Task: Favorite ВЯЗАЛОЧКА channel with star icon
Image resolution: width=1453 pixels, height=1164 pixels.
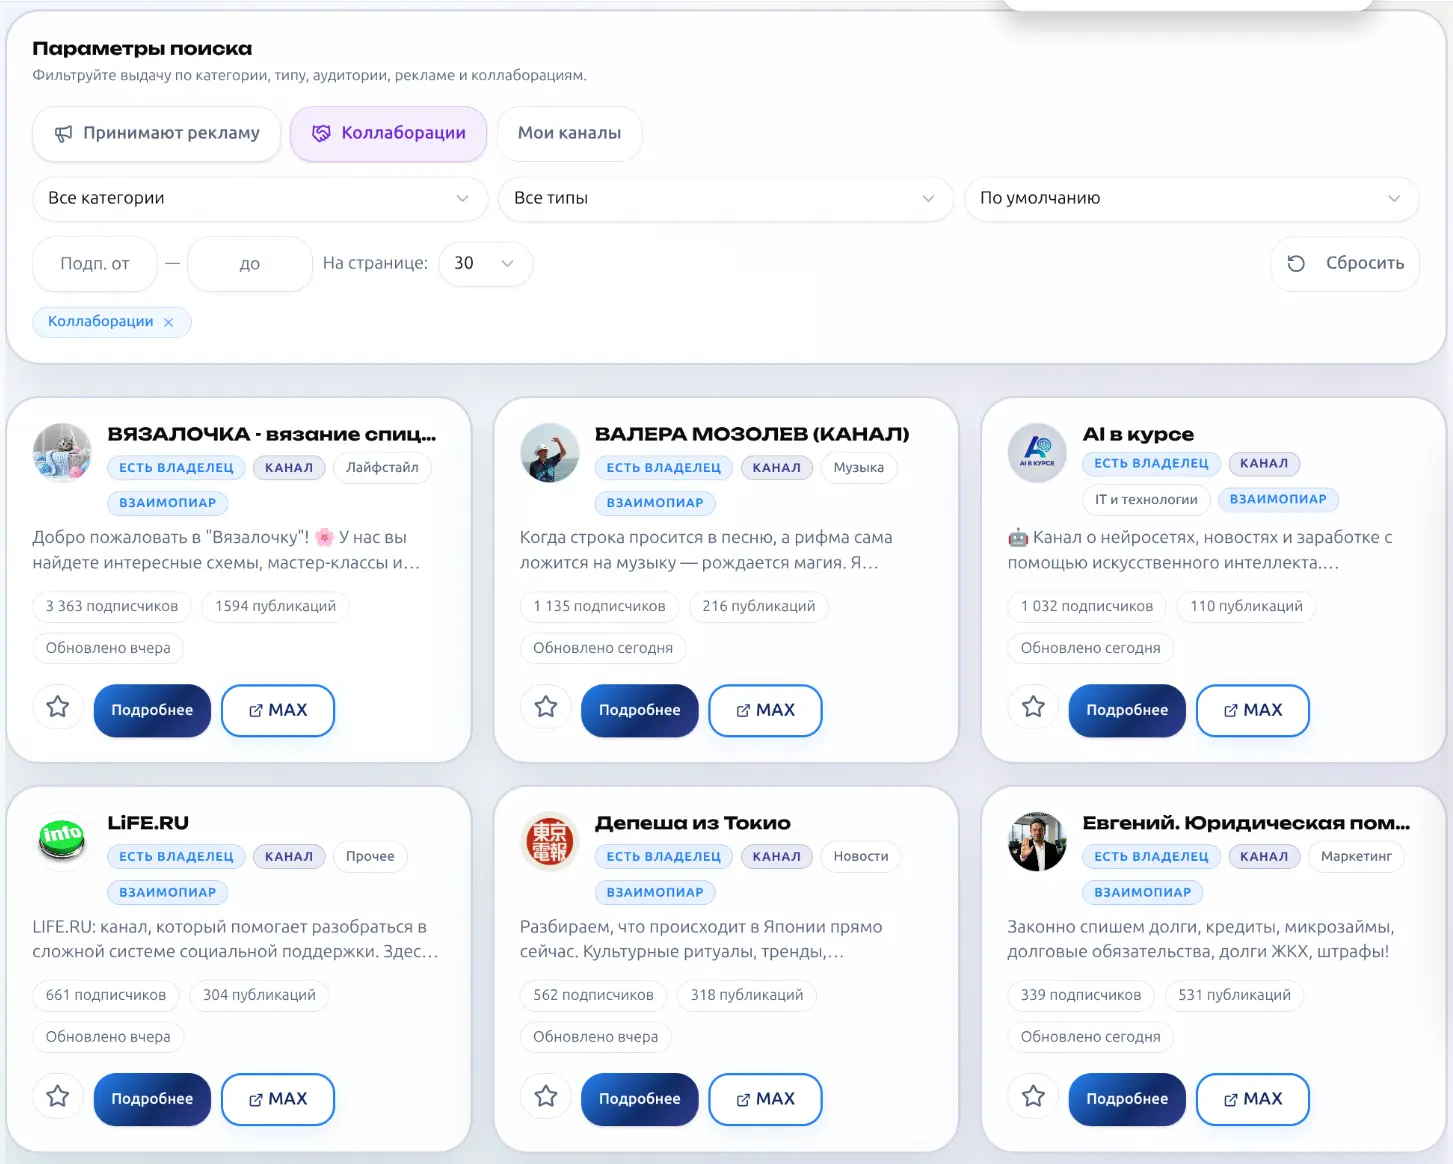Action: (x=58, y=707)
